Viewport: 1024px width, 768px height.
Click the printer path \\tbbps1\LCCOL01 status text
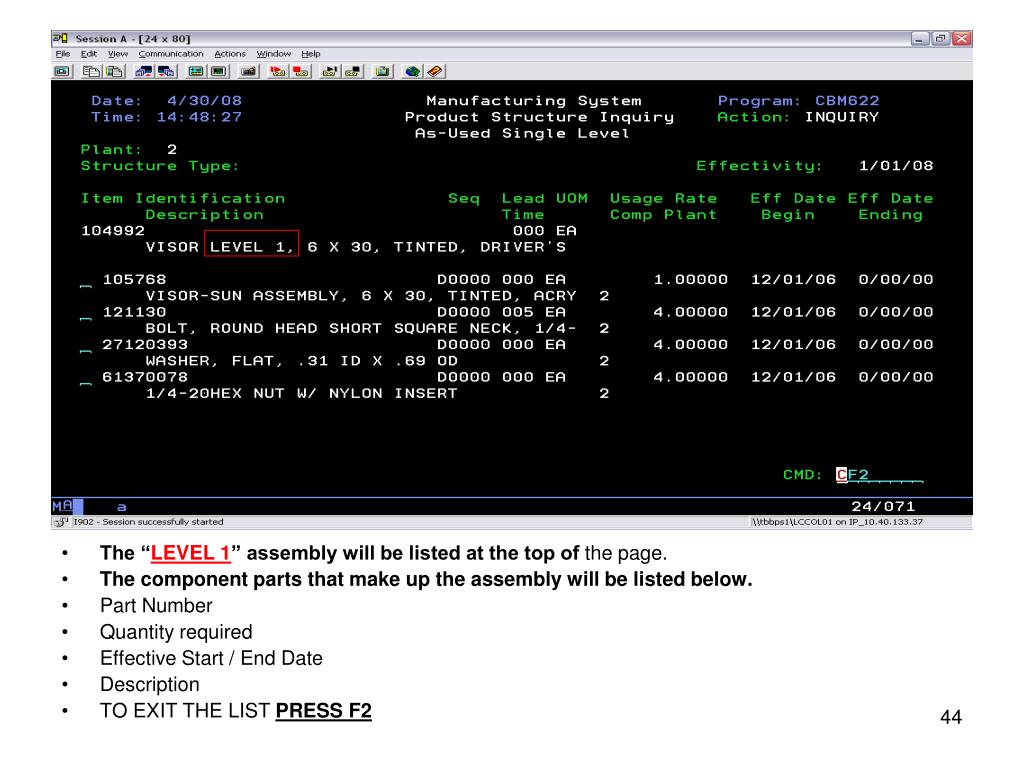click(837, 522)
